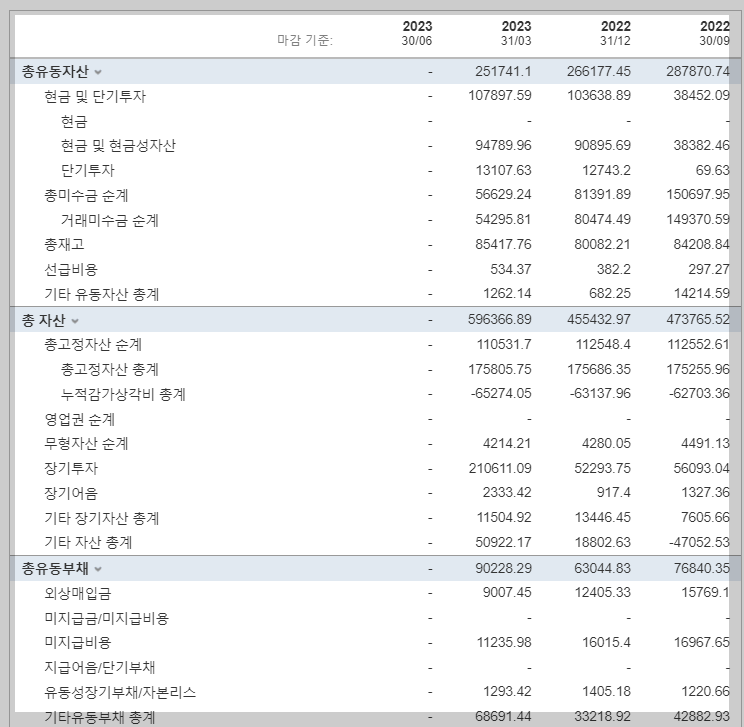The image size is (744, 727).
Task: Click the 마감 기준: label
Action: [x=305, y=40]
